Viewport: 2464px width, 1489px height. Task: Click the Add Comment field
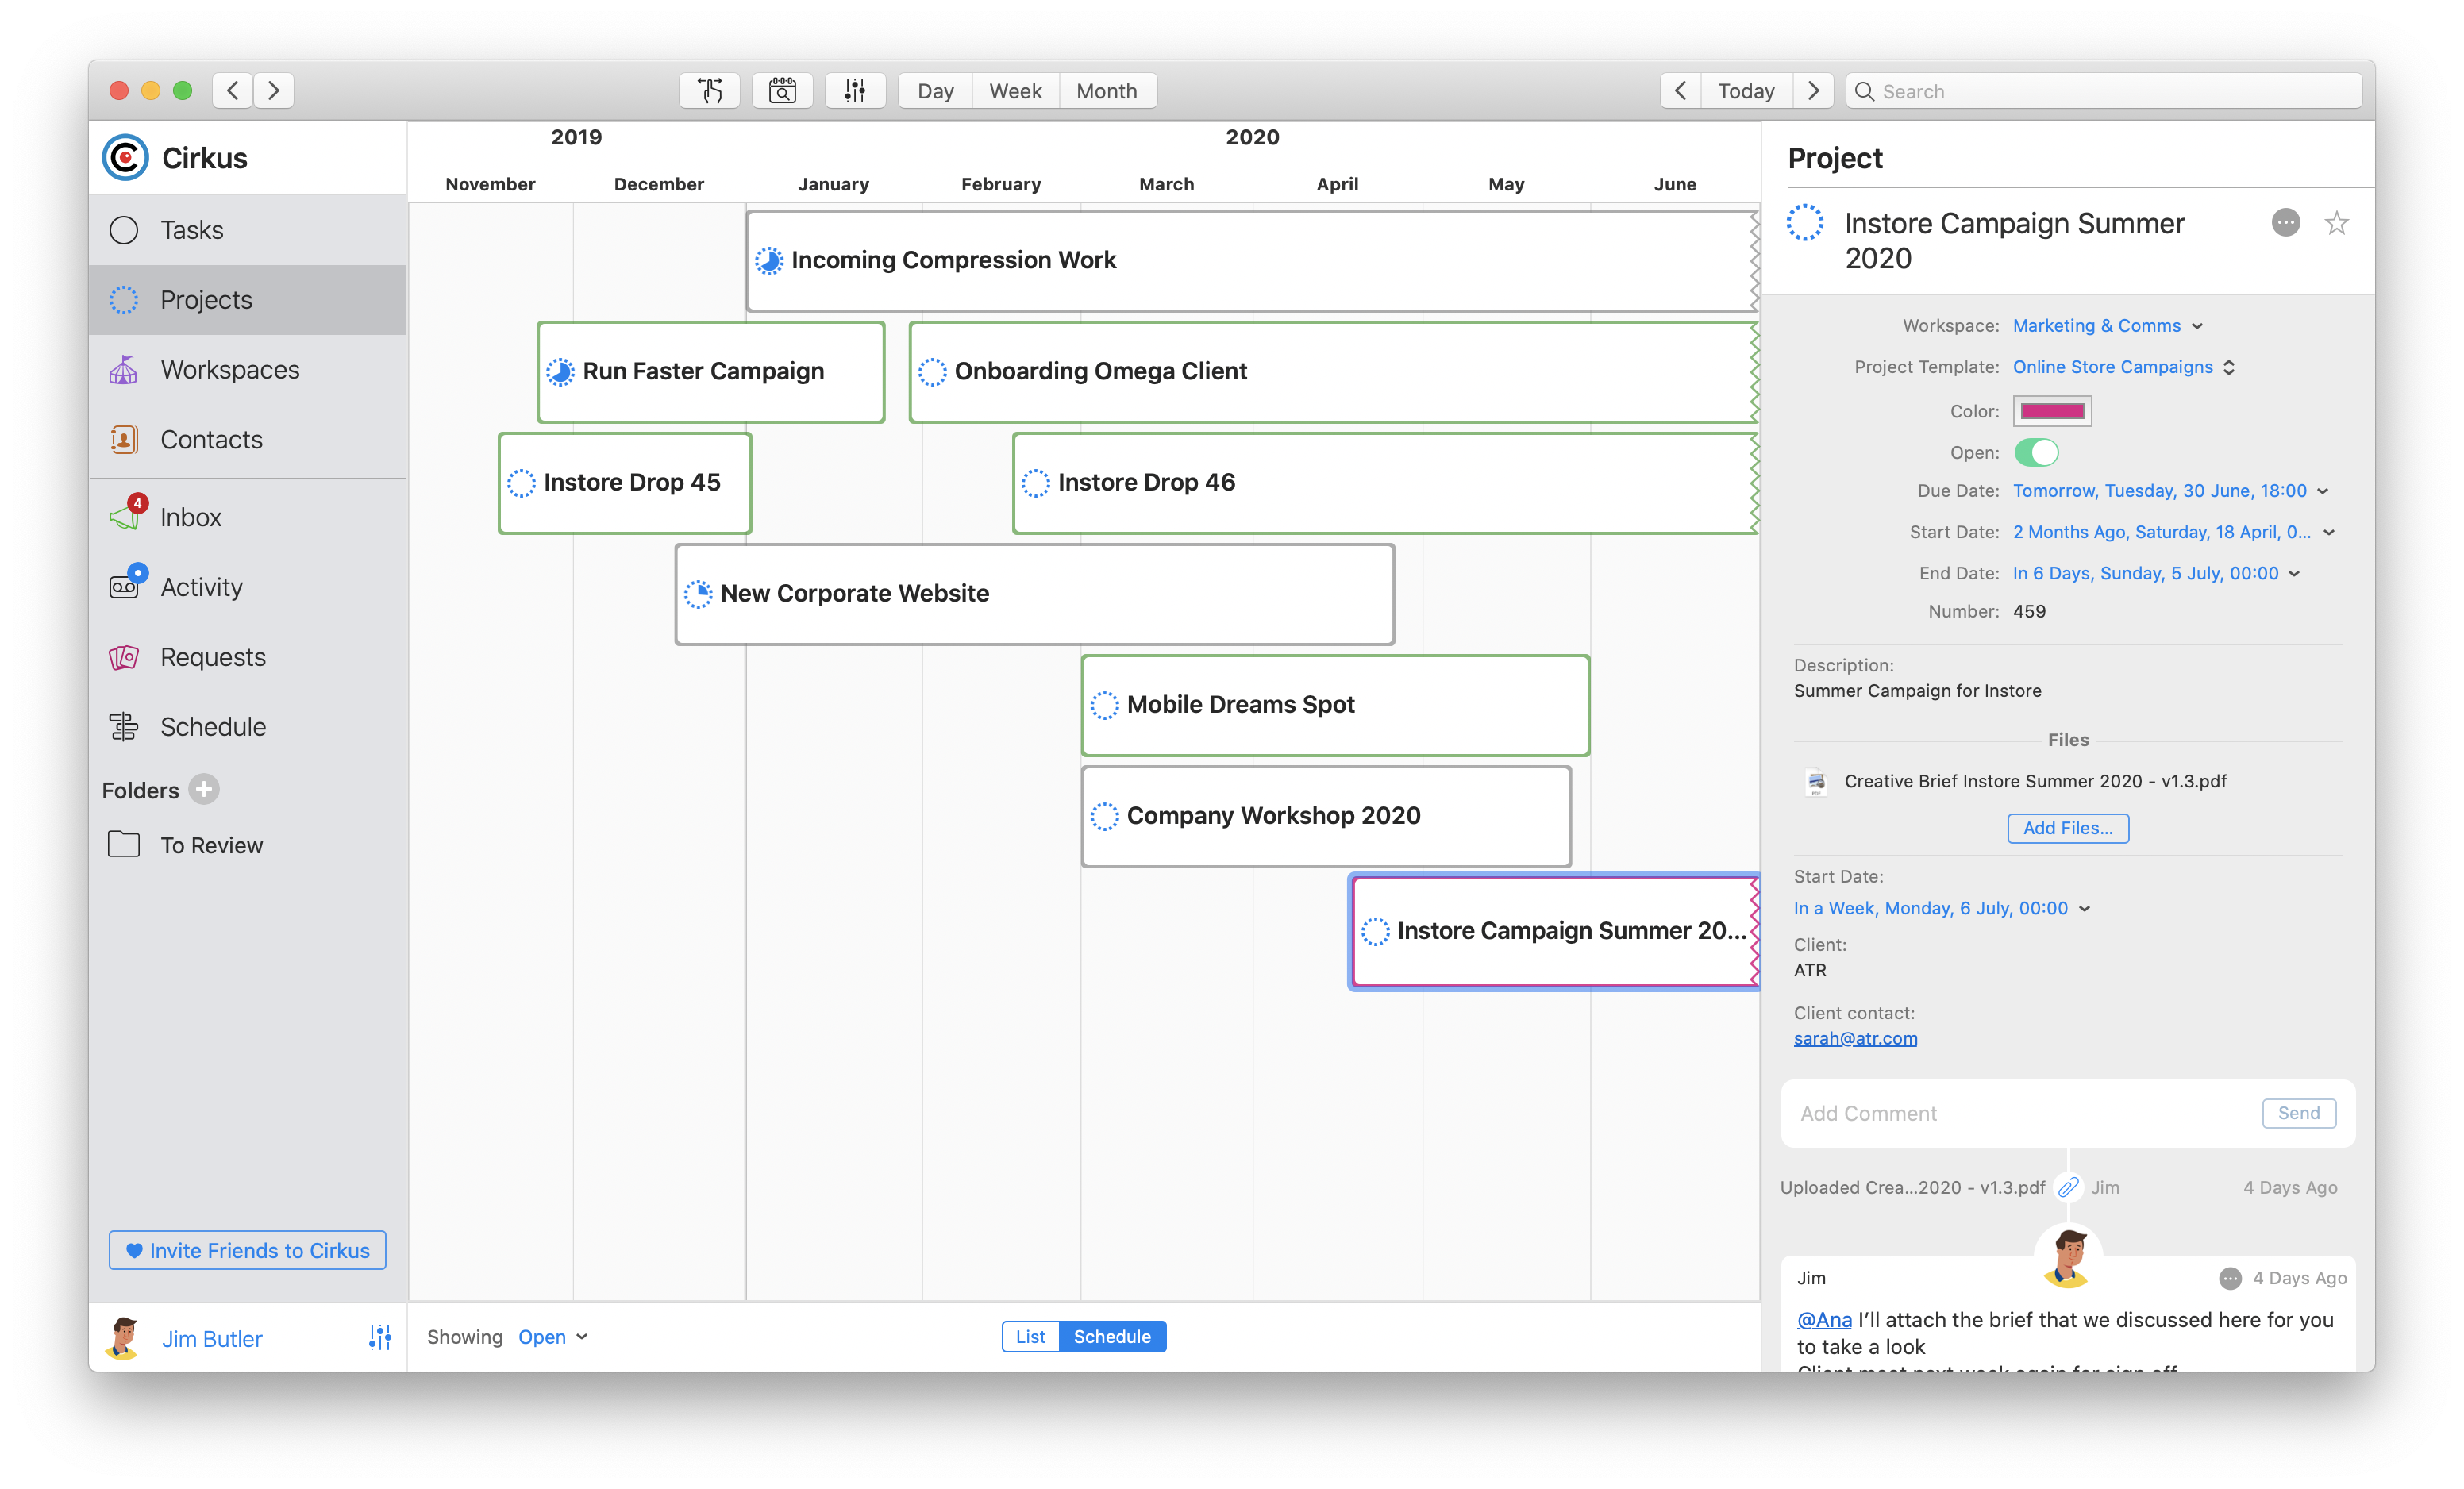tap(2022, 1113)
